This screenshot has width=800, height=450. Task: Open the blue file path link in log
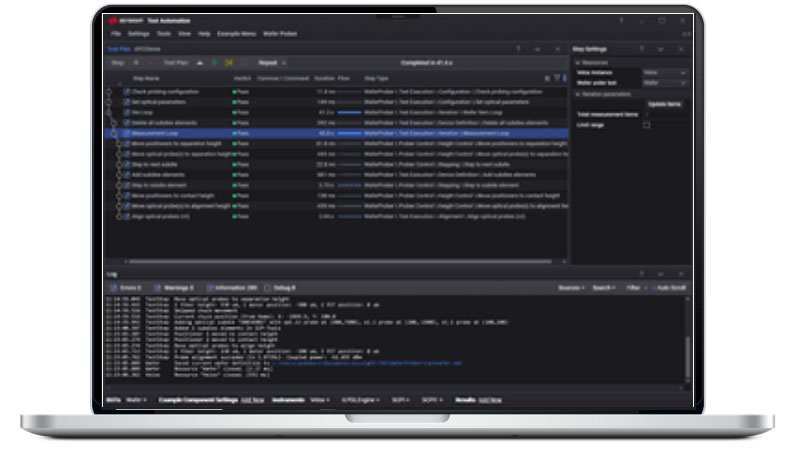click(367, 363)
